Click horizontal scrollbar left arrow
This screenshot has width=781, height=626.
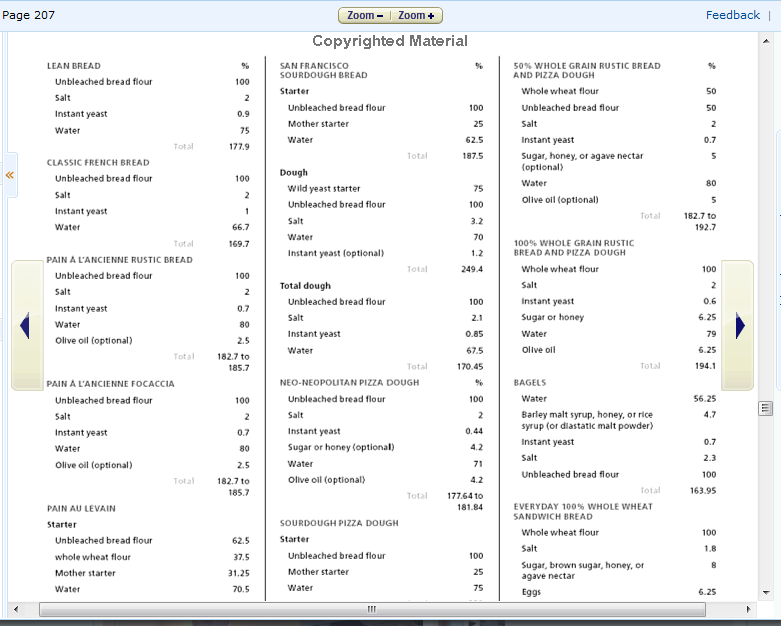point(16,609)
